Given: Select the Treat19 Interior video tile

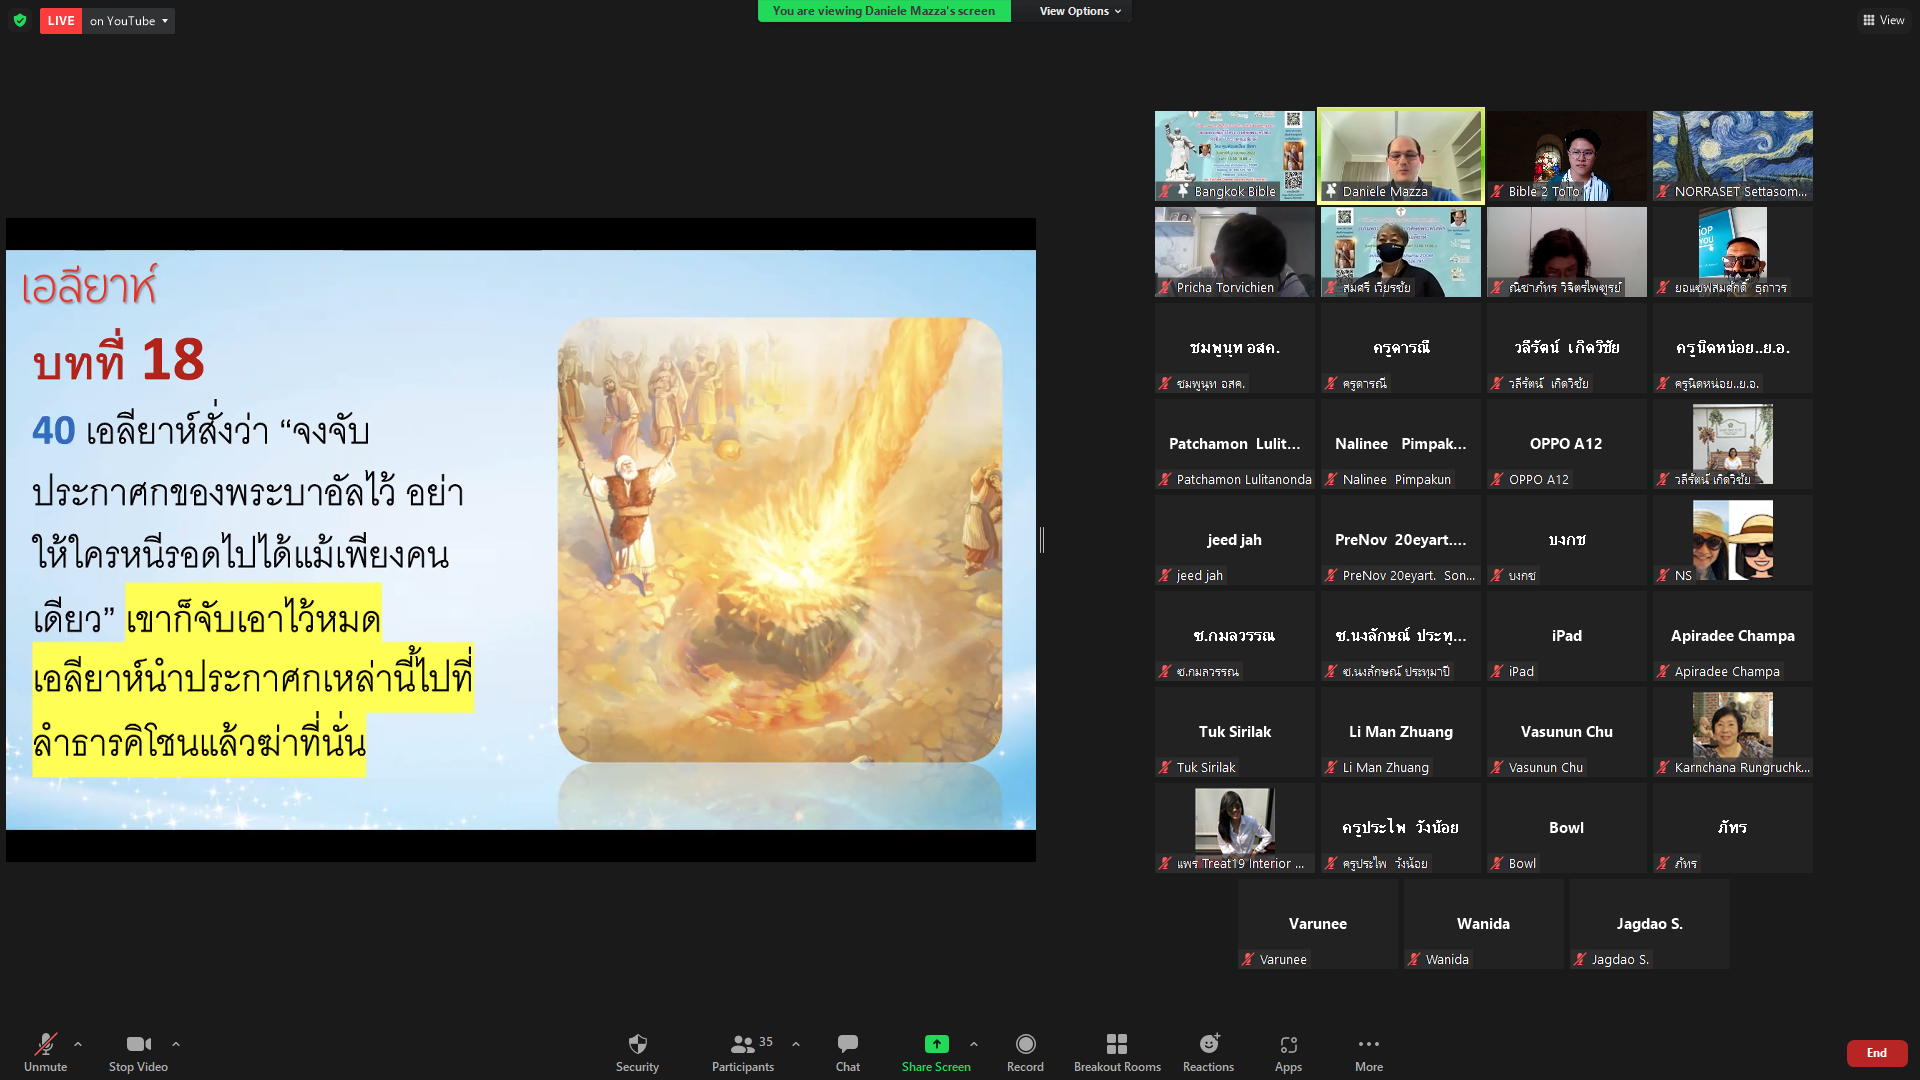Looking at the screenshot, I should coord(1234,827).
